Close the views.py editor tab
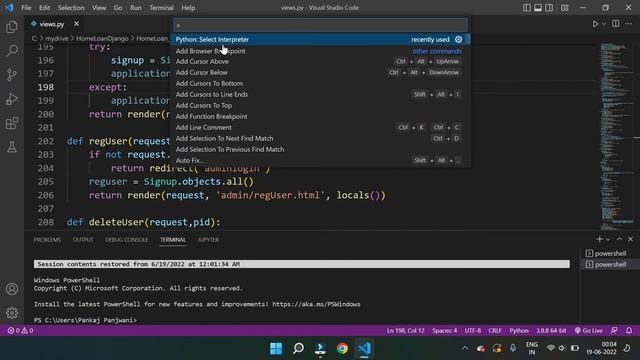Screen dimensions: 640x360 (x=76, y=24)
